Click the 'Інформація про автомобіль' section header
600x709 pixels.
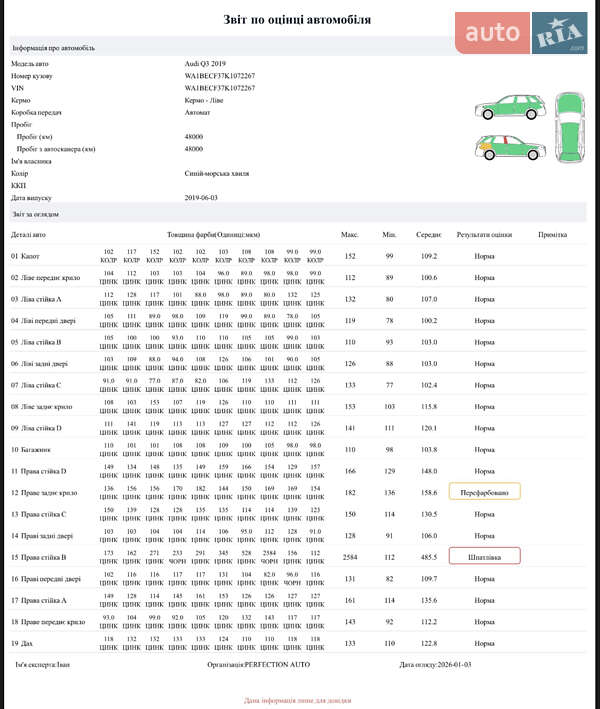click(x=53, y=47)
